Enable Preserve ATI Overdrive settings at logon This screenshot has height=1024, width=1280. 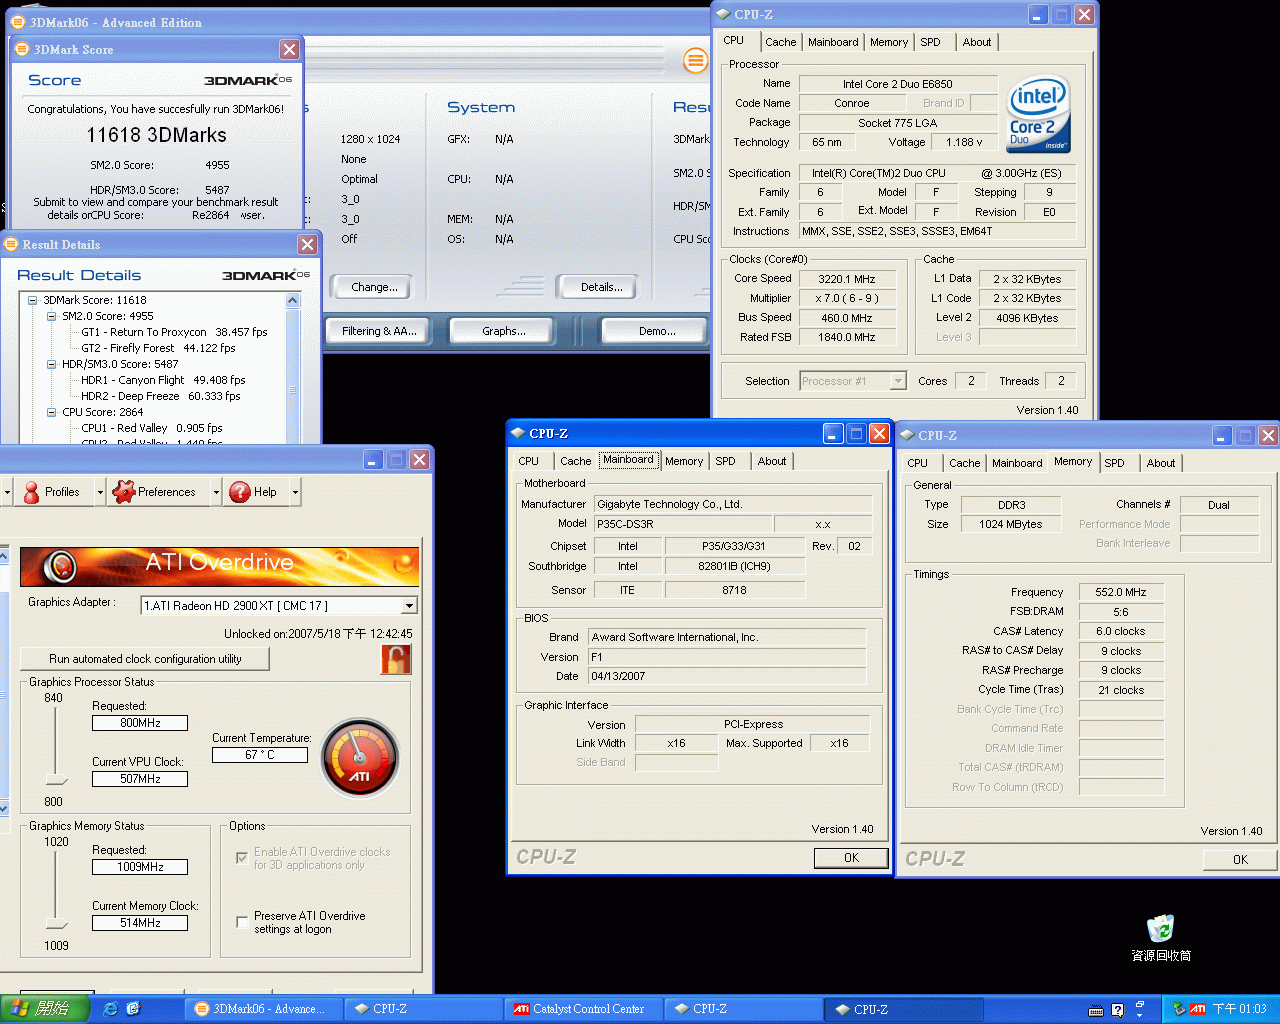click(x=242, y=922)
